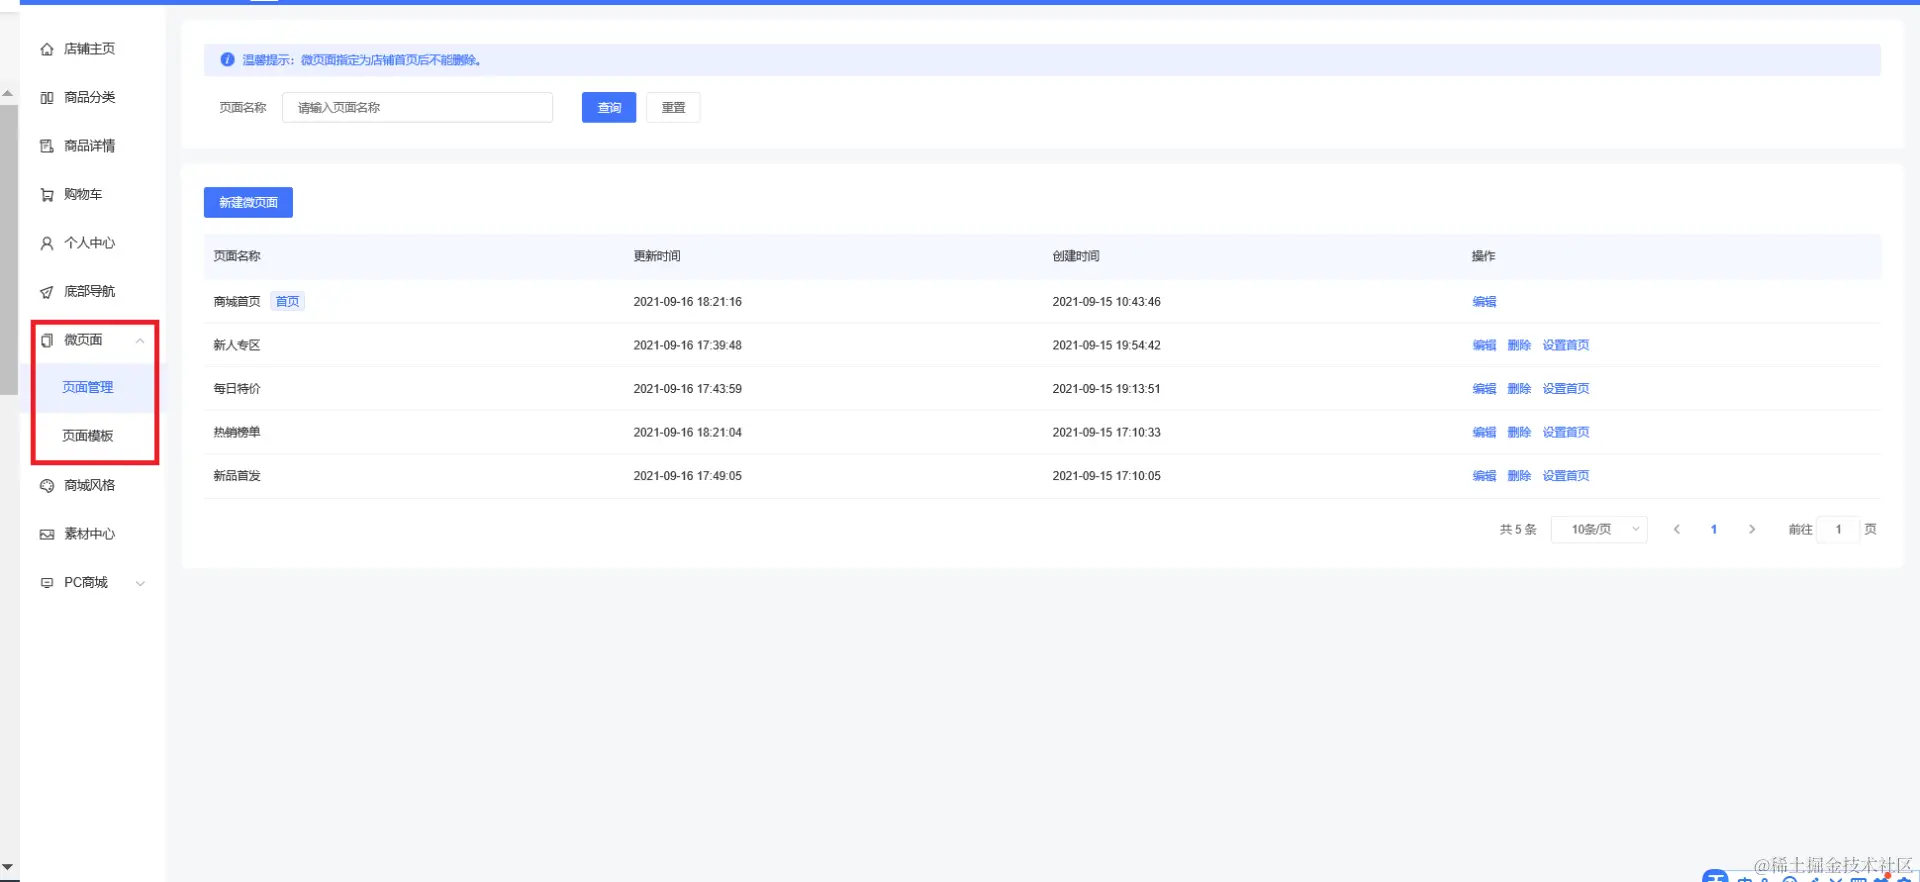Open 商品详情 menu item
The height and width of the screenshot is (882, 1920).
coord(90,146)
